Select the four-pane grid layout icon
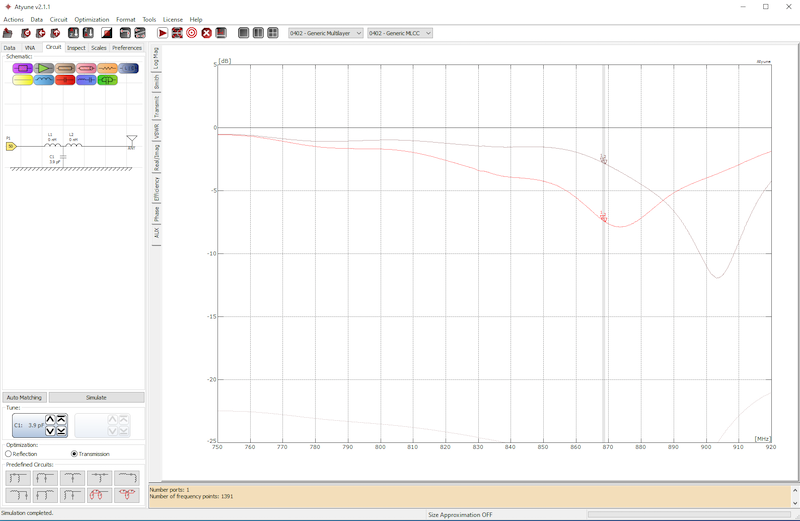The image size is (800, 521). coord(272,33)
